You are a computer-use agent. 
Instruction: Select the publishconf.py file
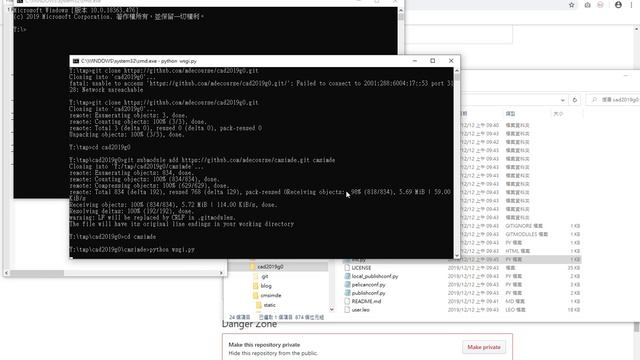(368, 293)
